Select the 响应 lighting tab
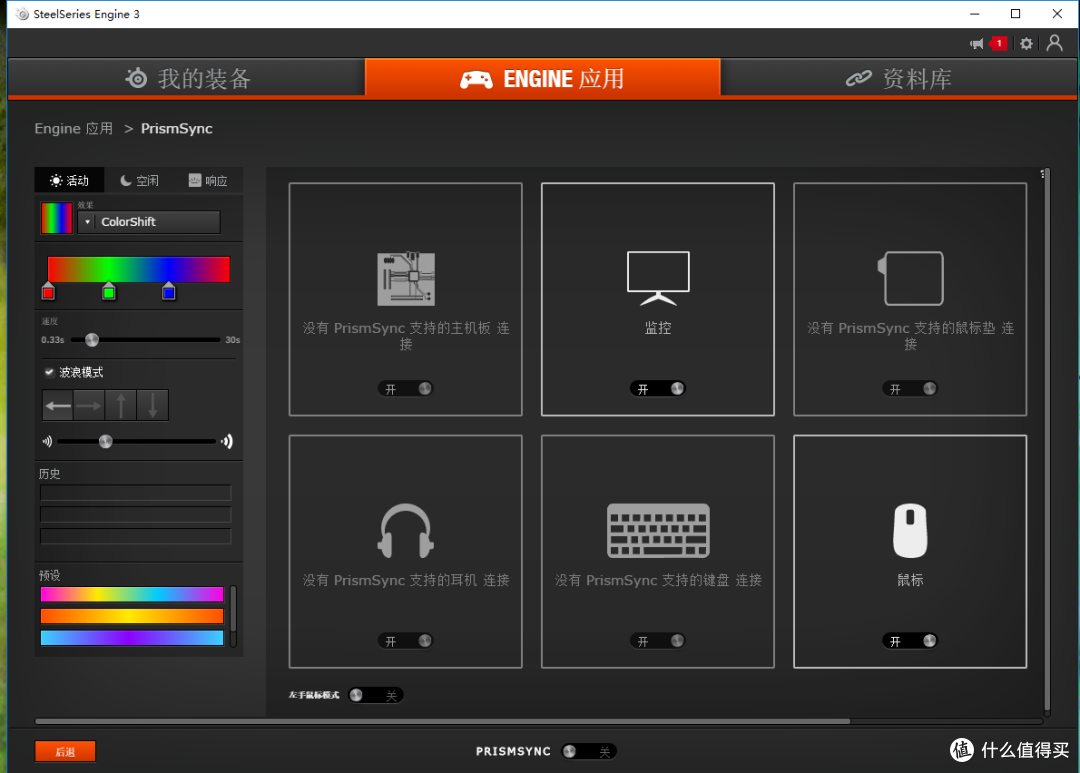Image resolution: width=1080 pixels, height=773 pixels. (208, 181)
